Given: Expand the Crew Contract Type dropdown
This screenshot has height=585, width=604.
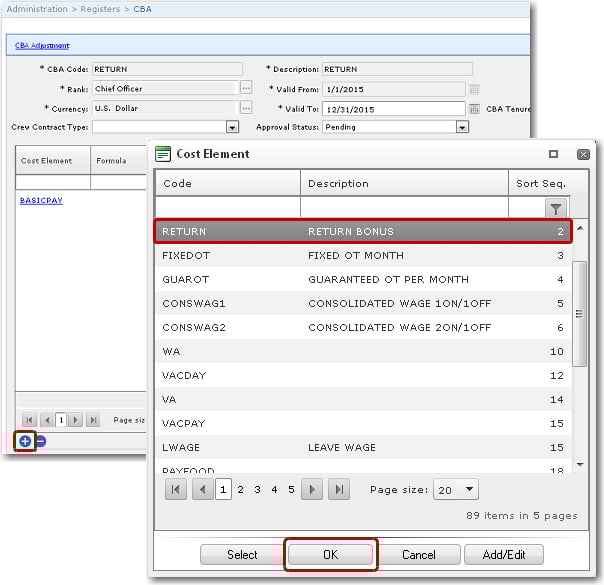Looking at the screenshot, I should (232, 127).
